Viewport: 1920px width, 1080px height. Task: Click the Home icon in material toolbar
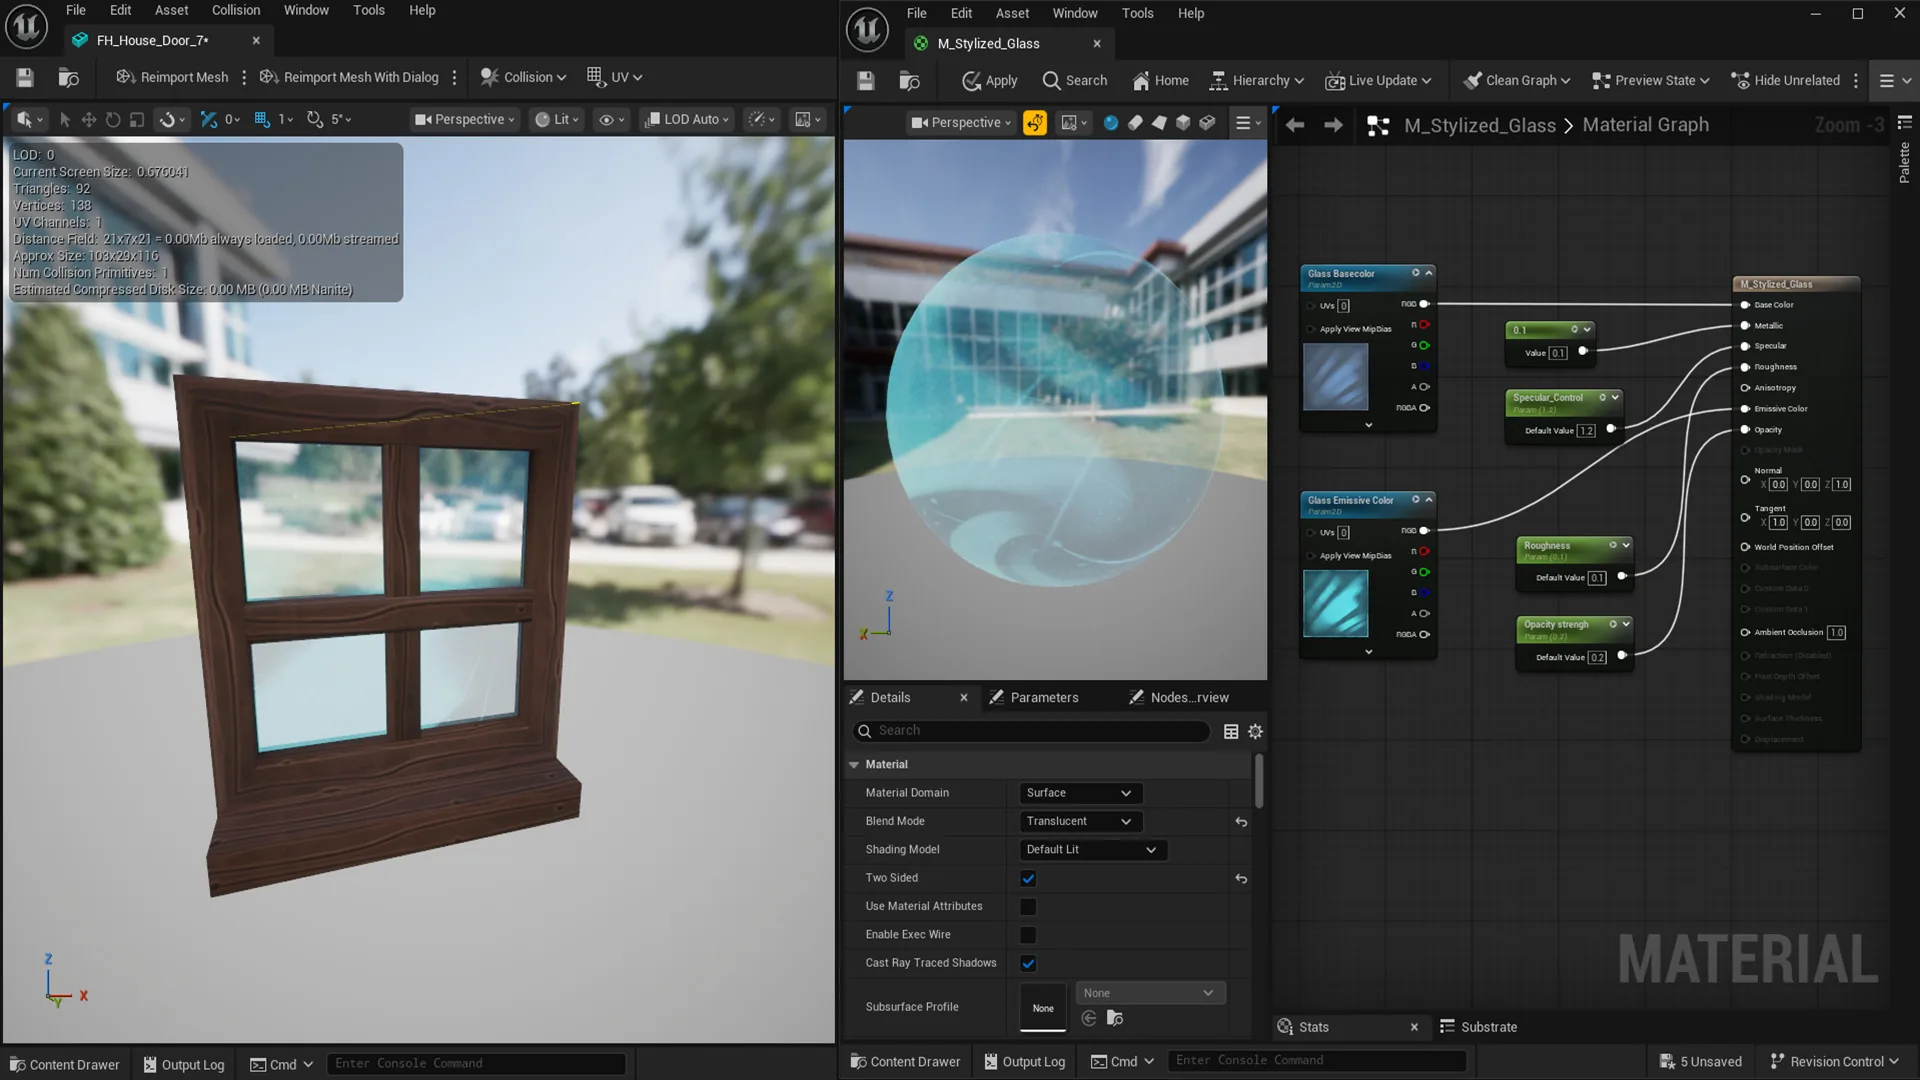pos(1140,81)
